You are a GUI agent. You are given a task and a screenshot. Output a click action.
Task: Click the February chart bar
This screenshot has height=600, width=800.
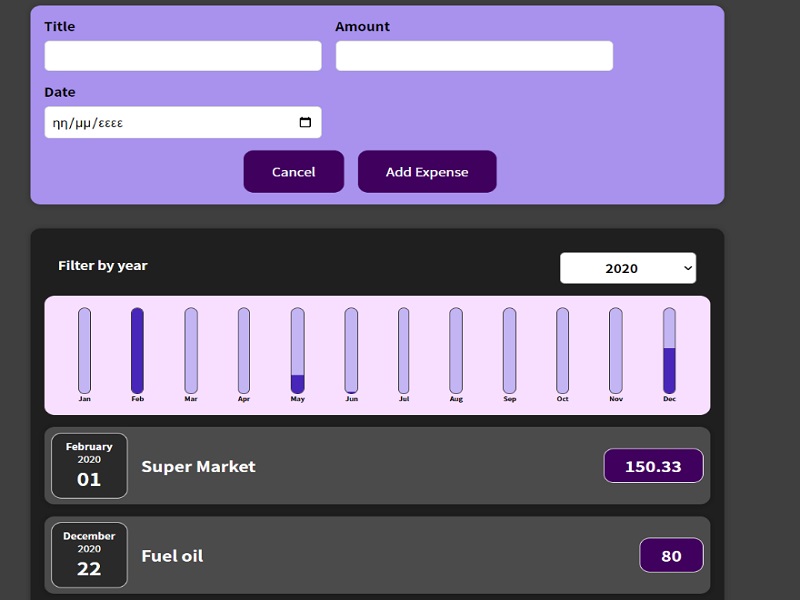click(137, 350)
